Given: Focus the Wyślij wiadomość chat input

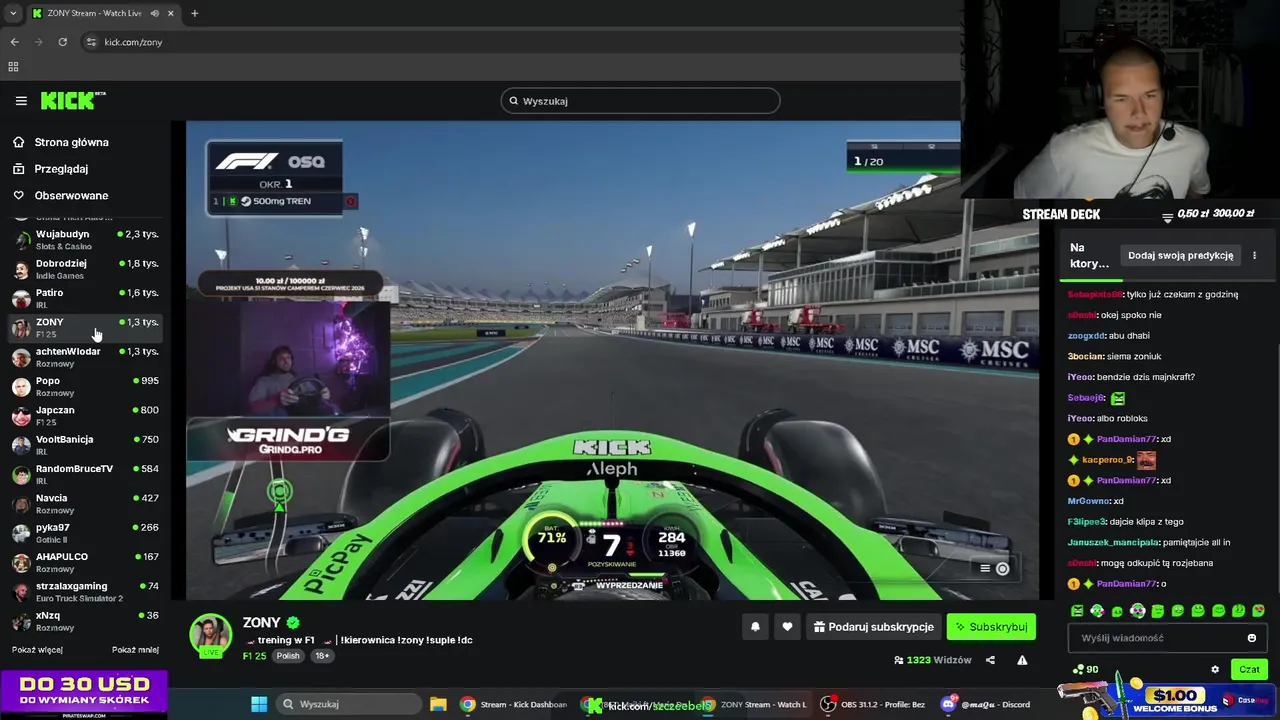Looking at the screenshot, I should pyautogui.click(x=1166, y=638).
